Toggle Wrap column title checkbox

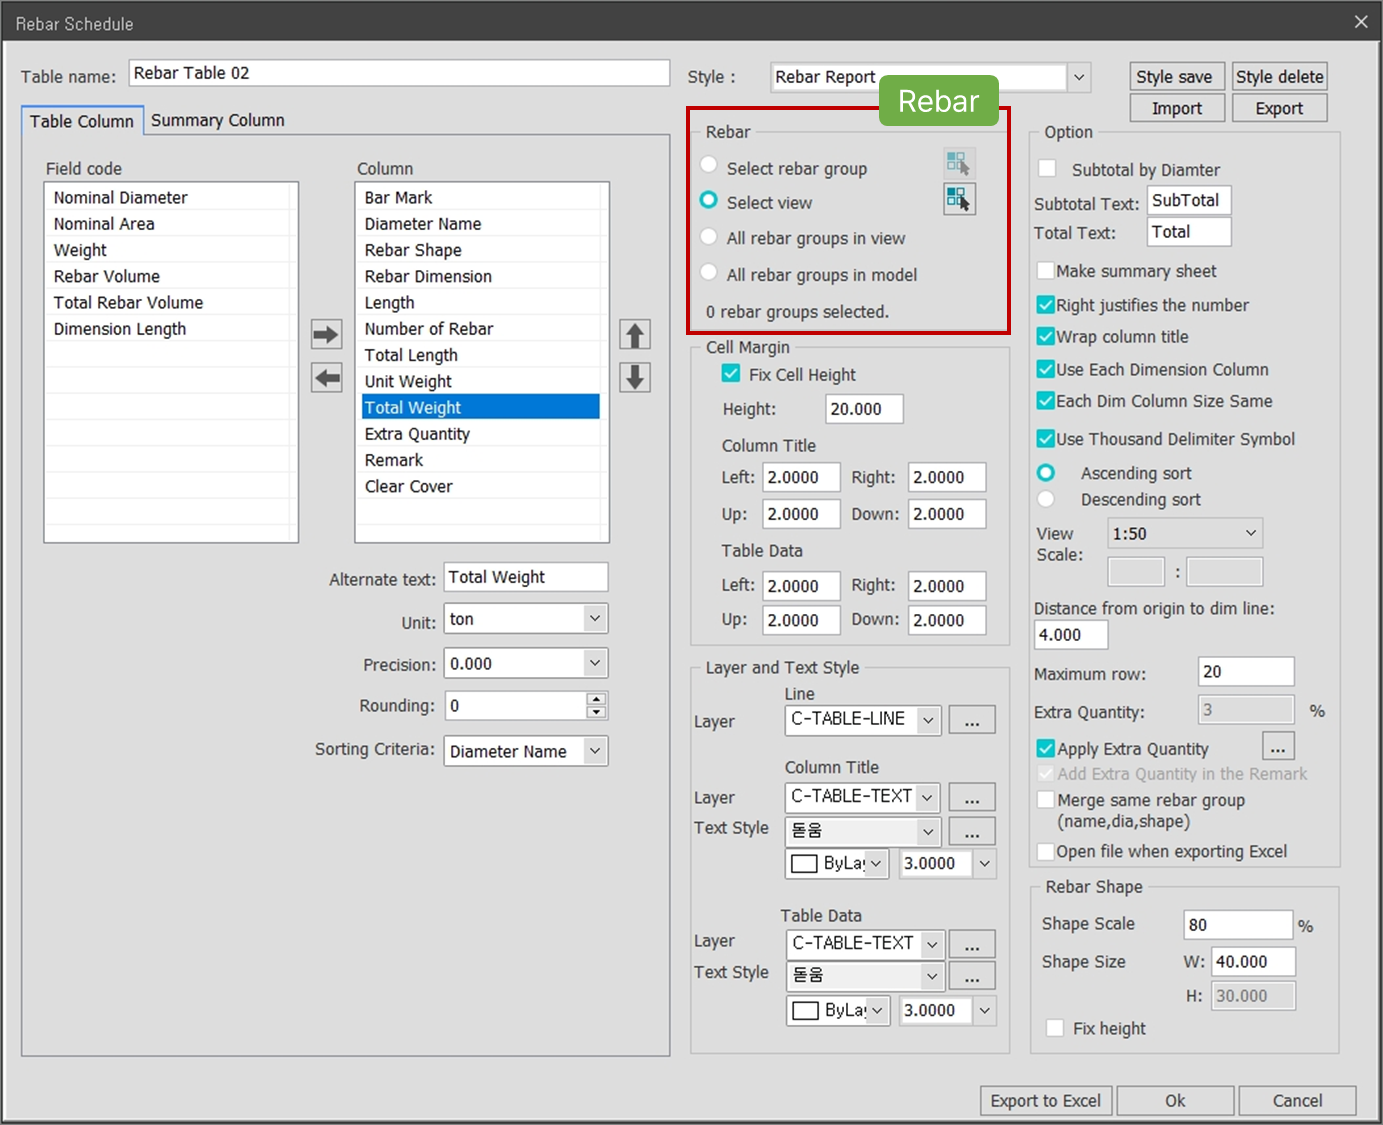point(1046,336)
